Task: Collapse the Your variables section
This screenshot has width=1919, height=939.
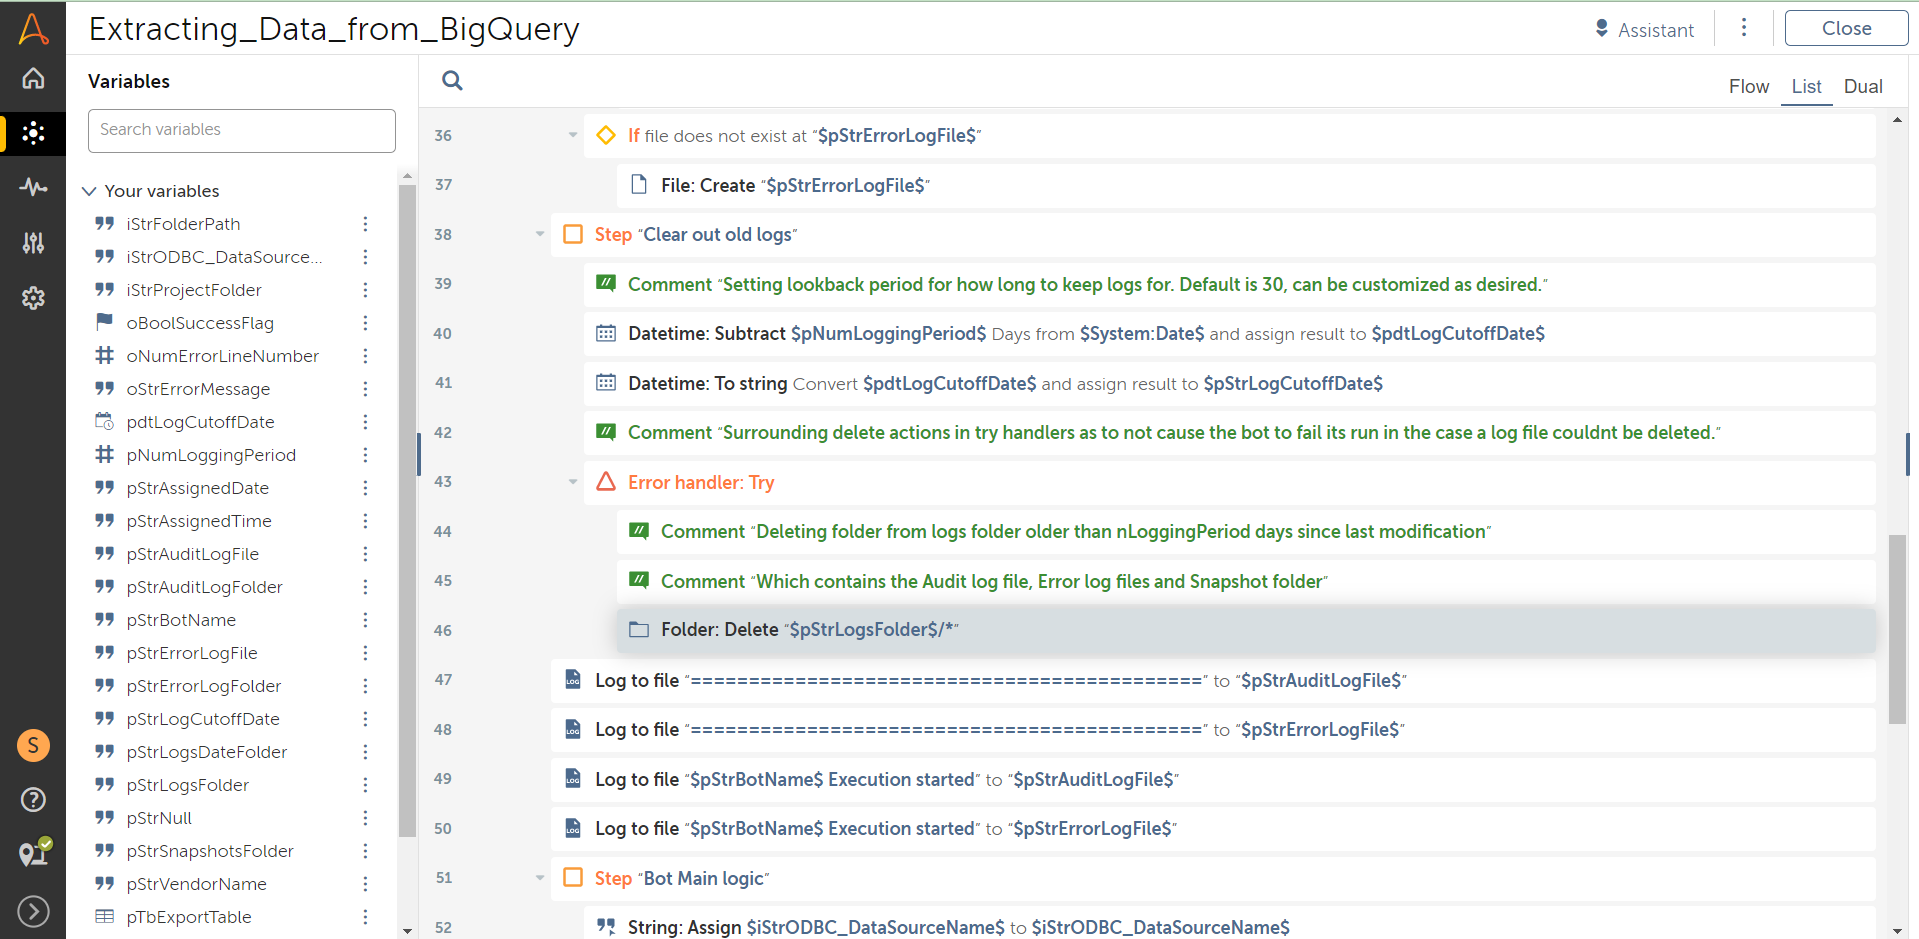Action: [90, 191]
